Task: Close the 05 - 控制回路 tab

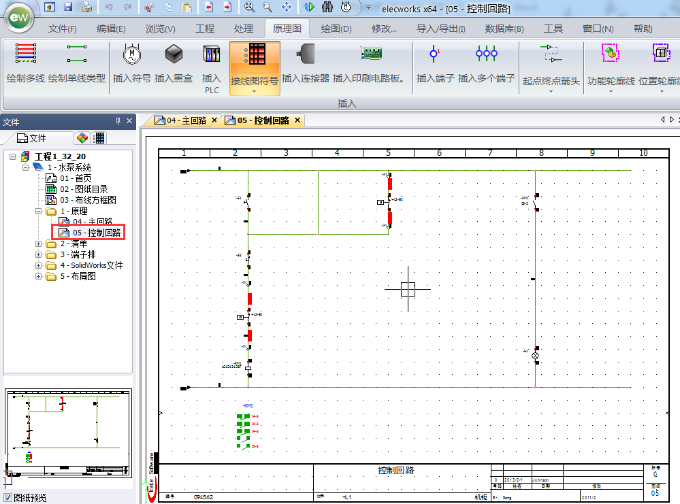Action: tap(297, 121)
